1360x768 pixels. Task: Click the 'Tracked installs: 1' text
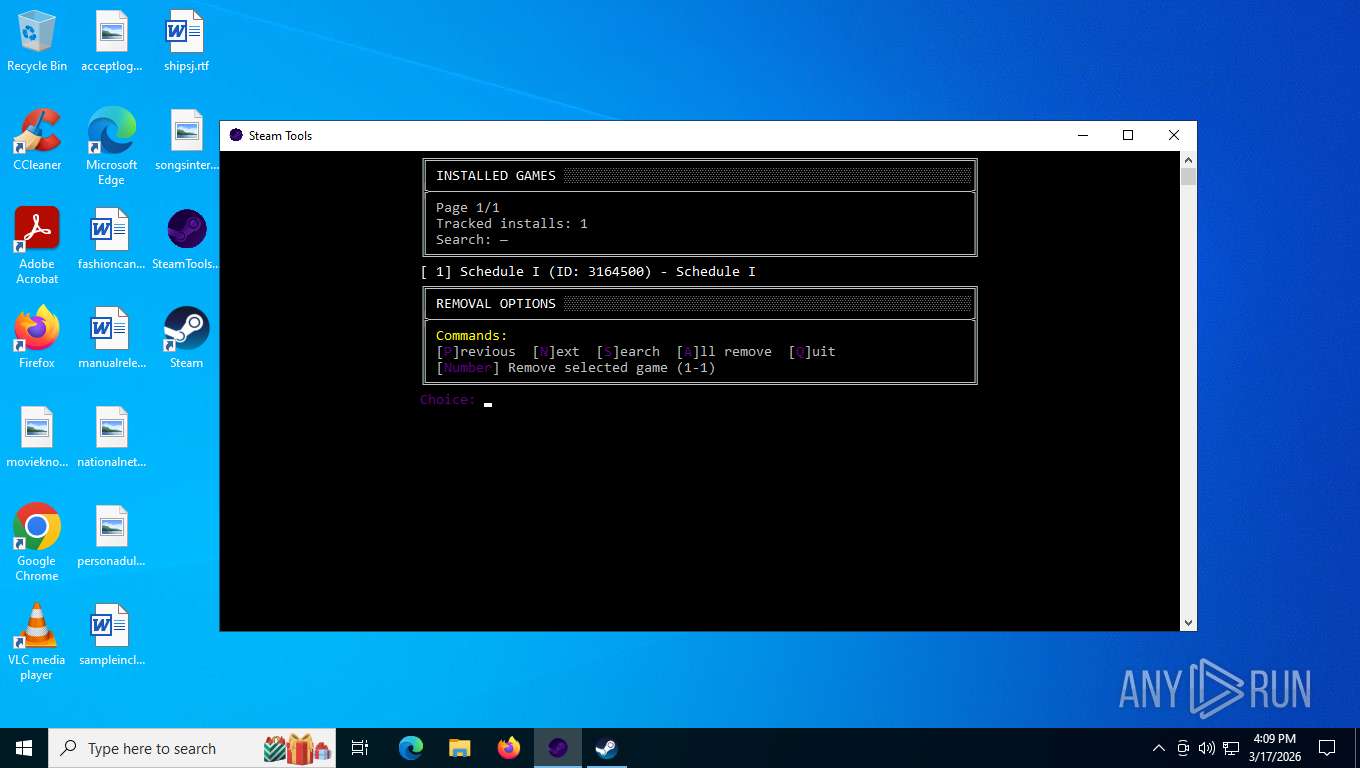point(512,223)
